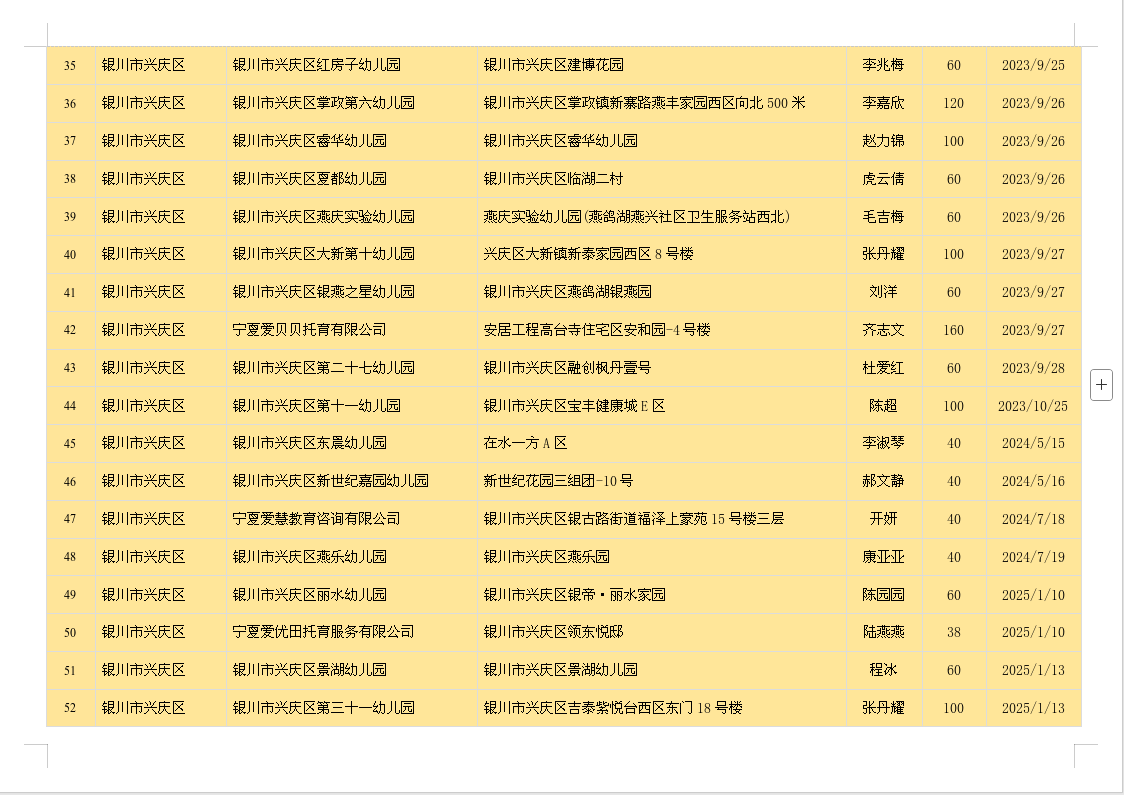
Task: Select address 吉泰紫悦台西区东门 18 号楼
Action: point(613,709)
